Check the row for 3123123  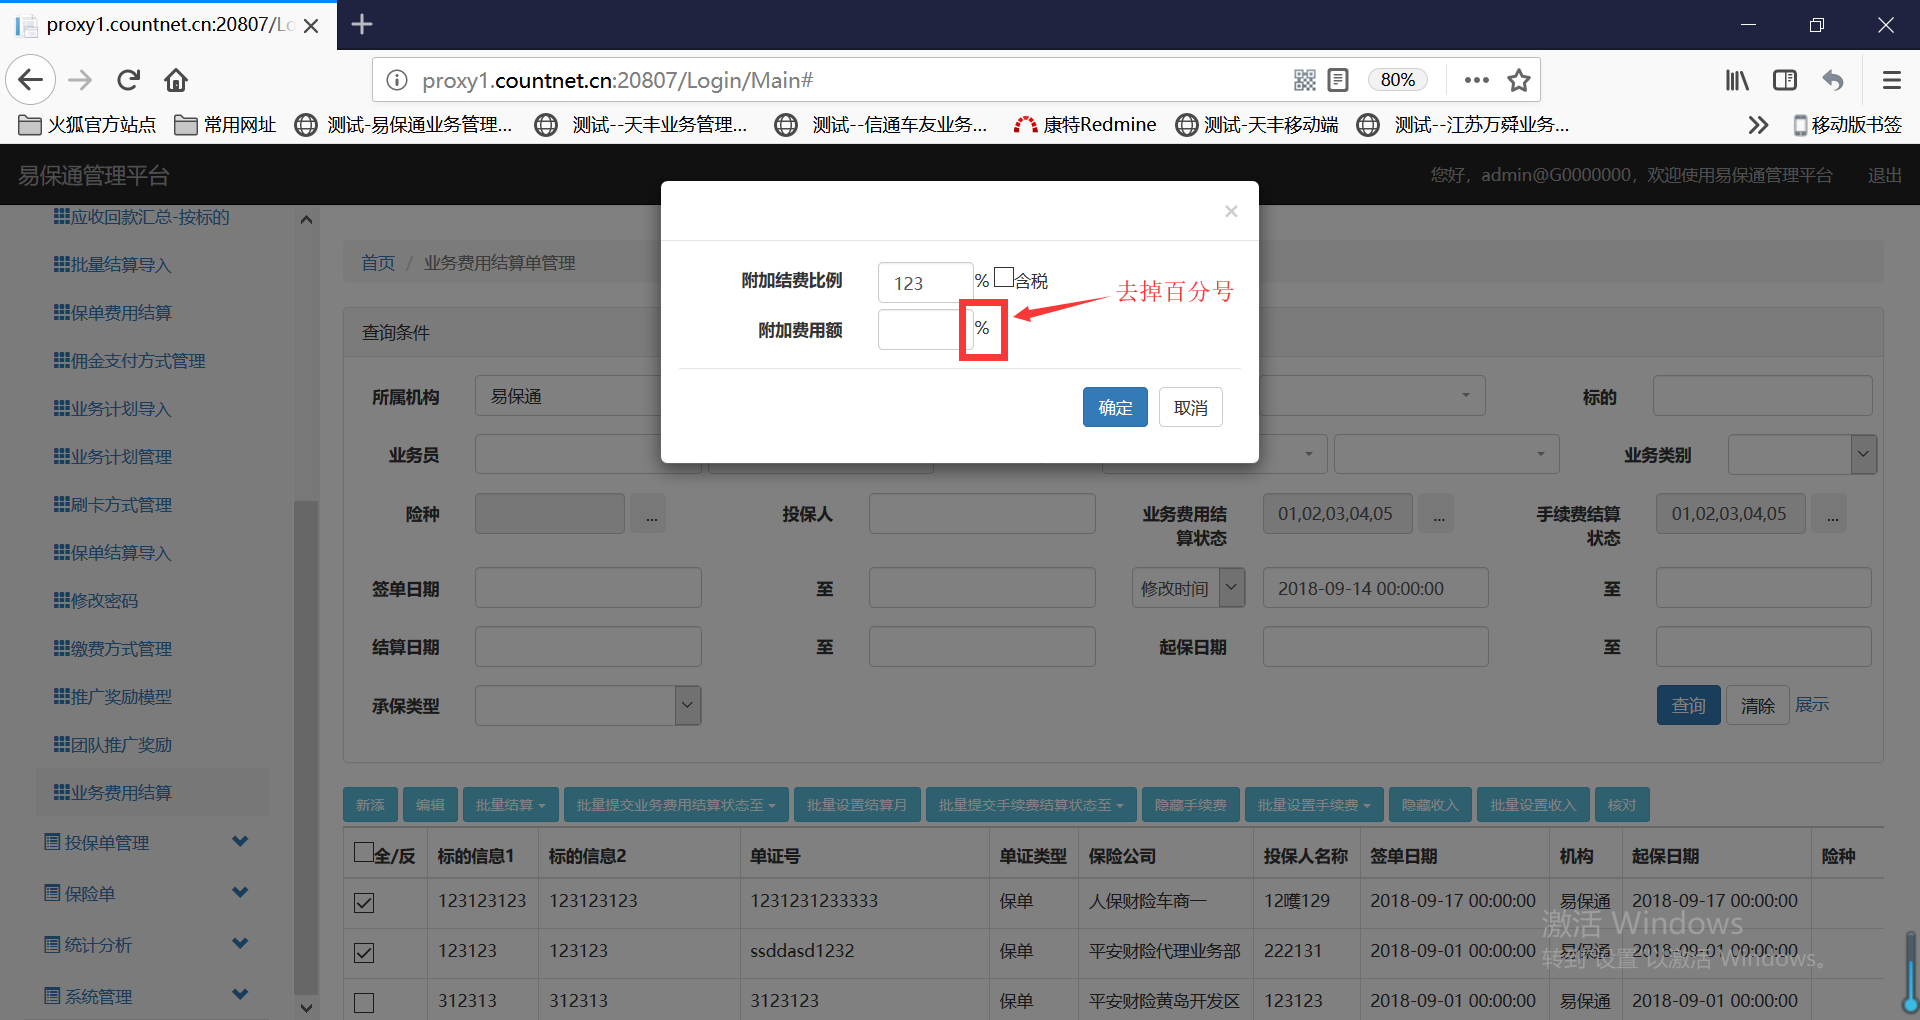coord(364,1003)
